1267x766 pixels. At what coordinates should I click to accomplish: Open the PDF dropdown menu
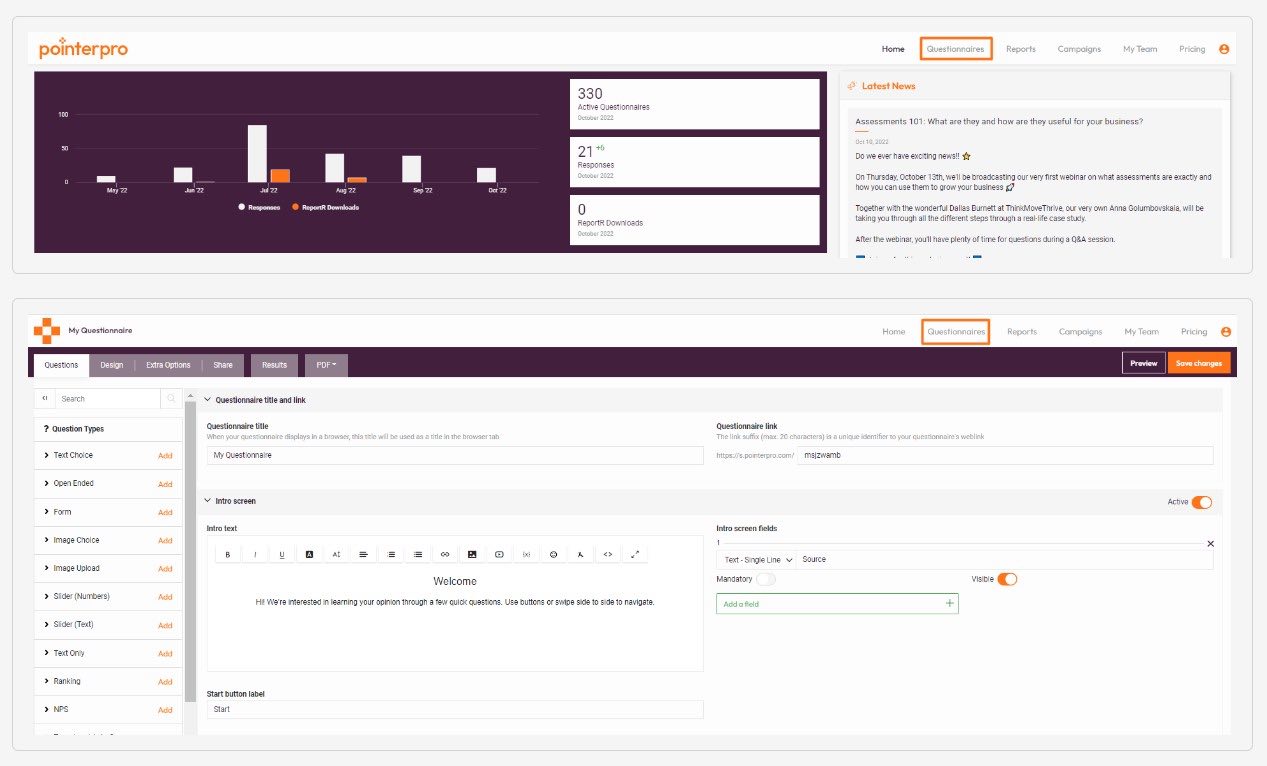pos(325,365)
